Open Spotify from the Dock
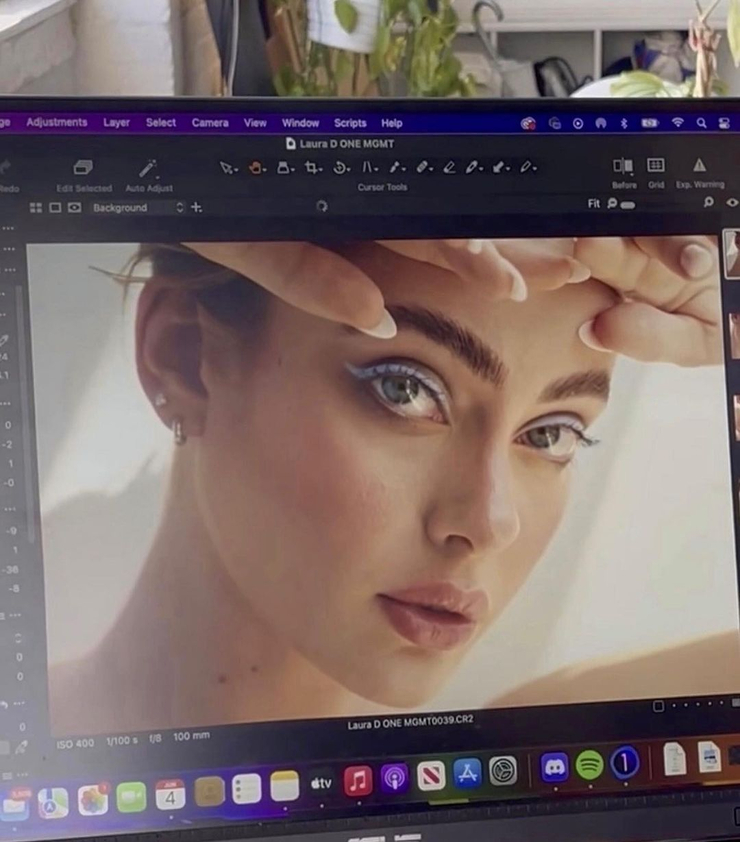Viewport: 740px width, 842px height. tap(589, 765)
